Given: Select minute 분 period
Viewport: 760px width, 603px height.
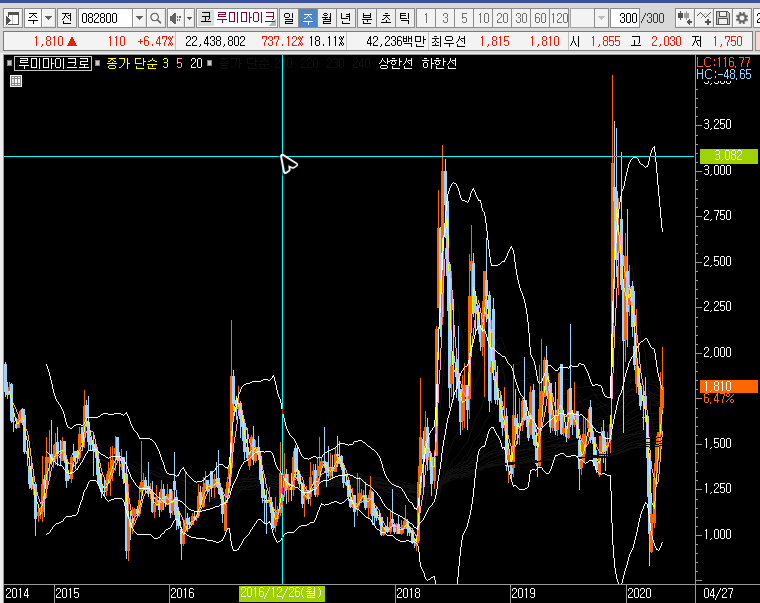Looking at the screenshot, I should click(367, 18).
